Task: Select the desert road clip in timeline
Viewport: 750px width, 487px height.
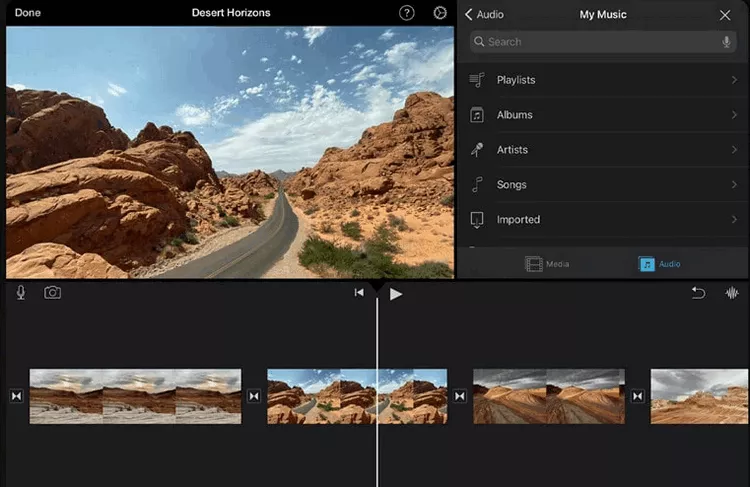Action: point(357,396)
